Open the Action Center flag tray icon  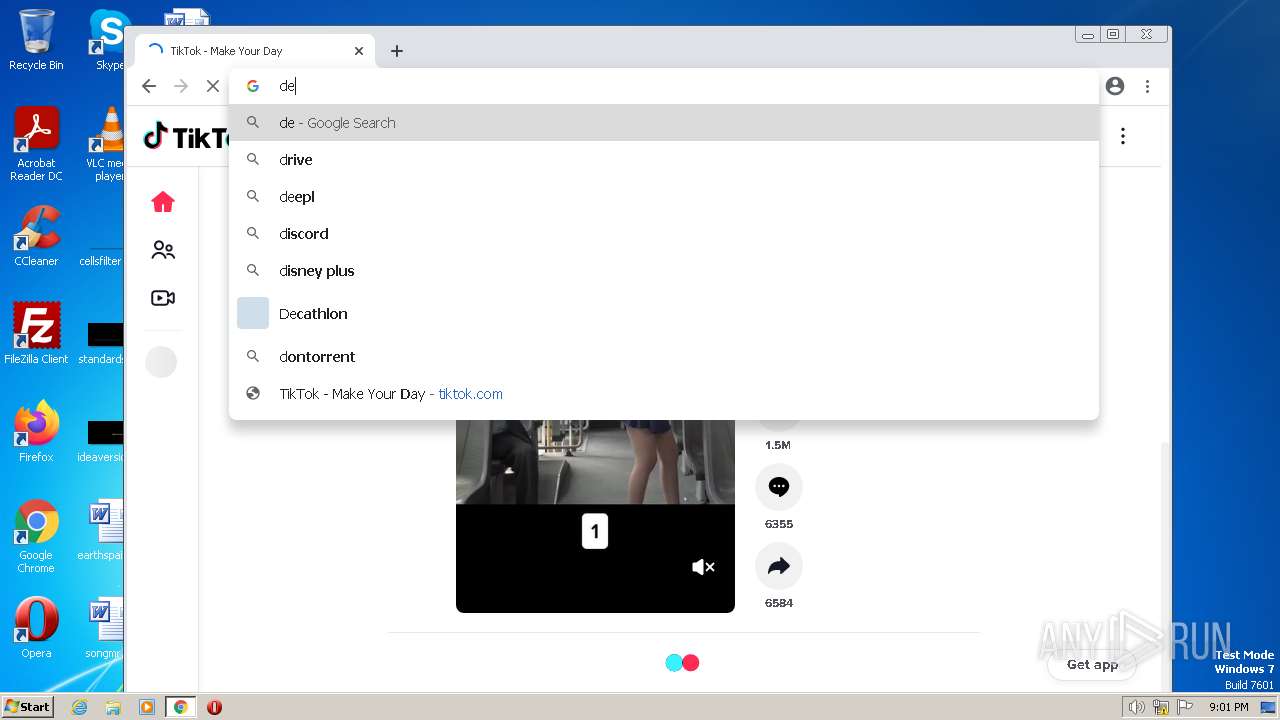point(1184,707)
